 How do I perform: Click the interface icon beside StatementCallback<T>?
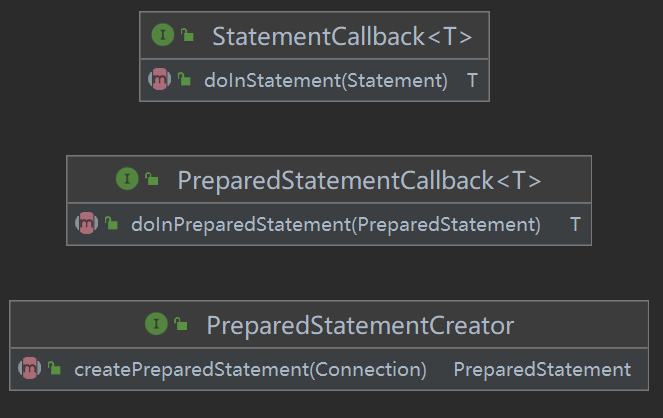pyautogui.click(x=163, y=36)
